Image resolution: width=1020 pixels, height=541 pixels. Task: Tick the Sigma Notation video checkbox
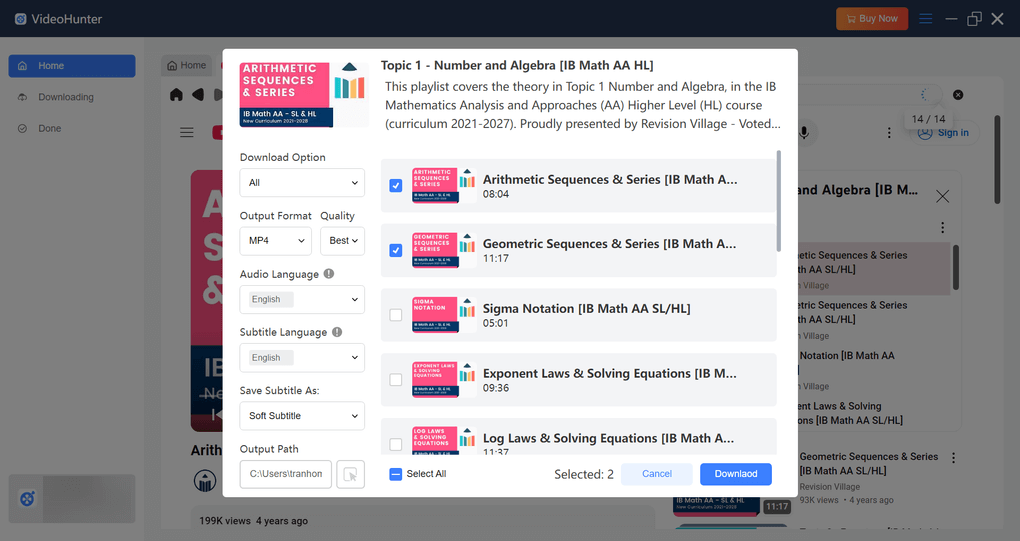coord(396,315)
